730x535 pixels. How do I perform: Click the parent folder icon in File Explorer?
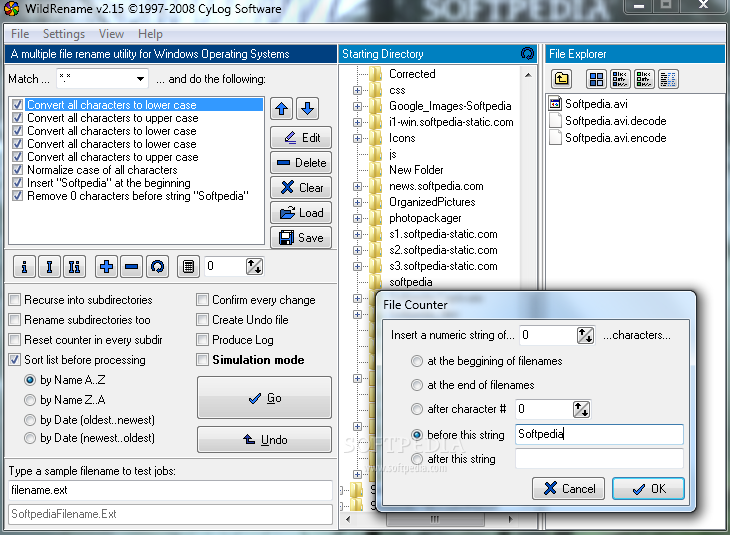click(x=561, y=79)
